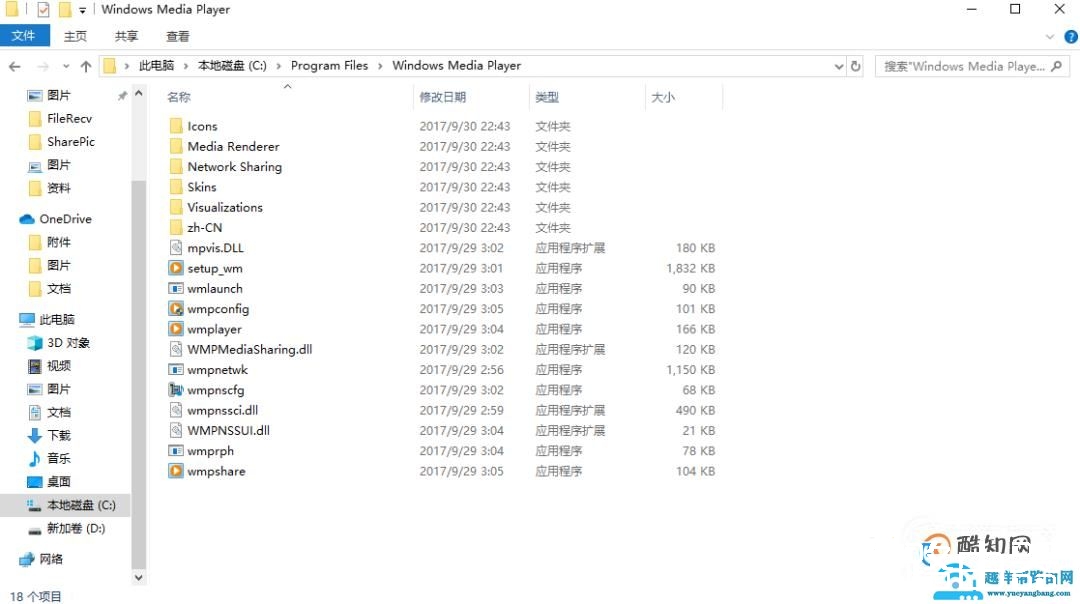Click the OneDrive cloud icon in sidebar
The height and width of the screenshot is (604, 1080).
[x=27, y=219]
